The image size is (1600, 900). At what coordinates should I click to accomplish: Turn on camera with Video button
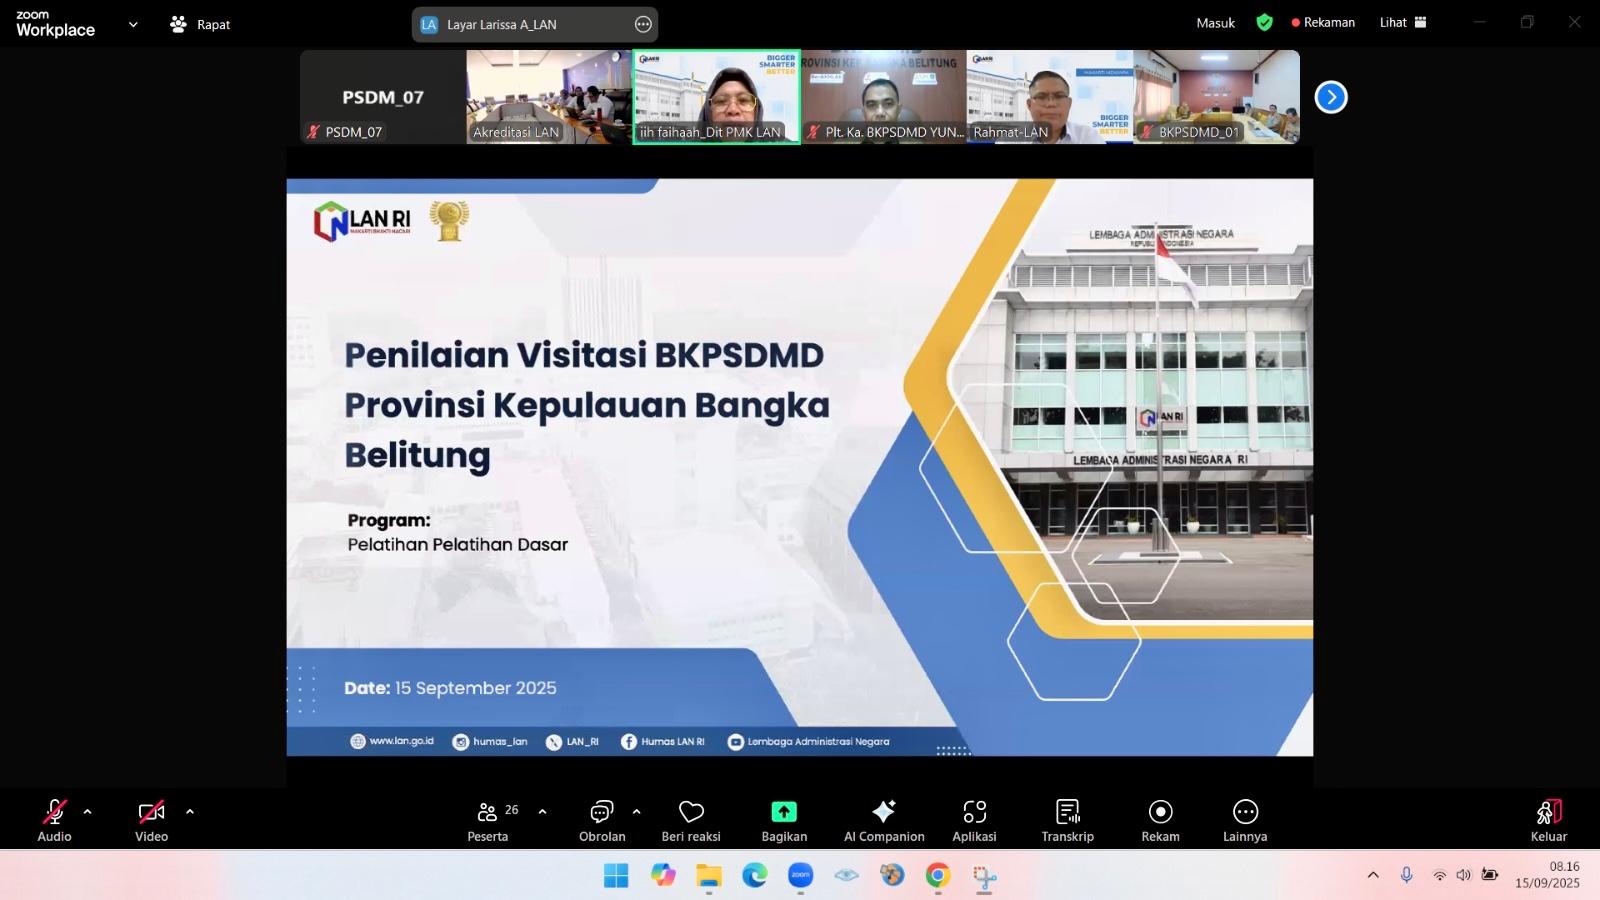(x=151, y=820)
